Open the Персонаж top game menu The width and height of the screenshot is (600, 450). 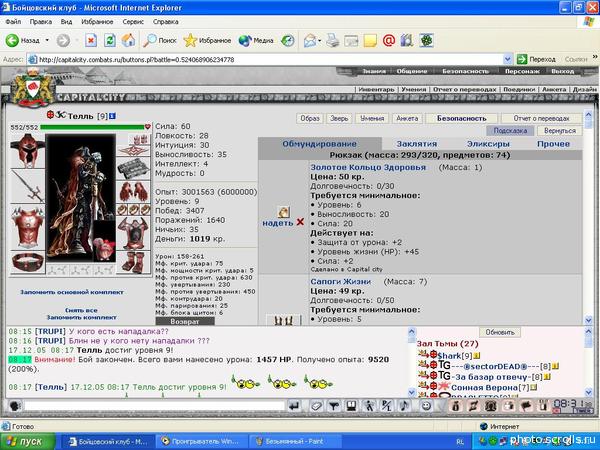[x=522, y=71]
